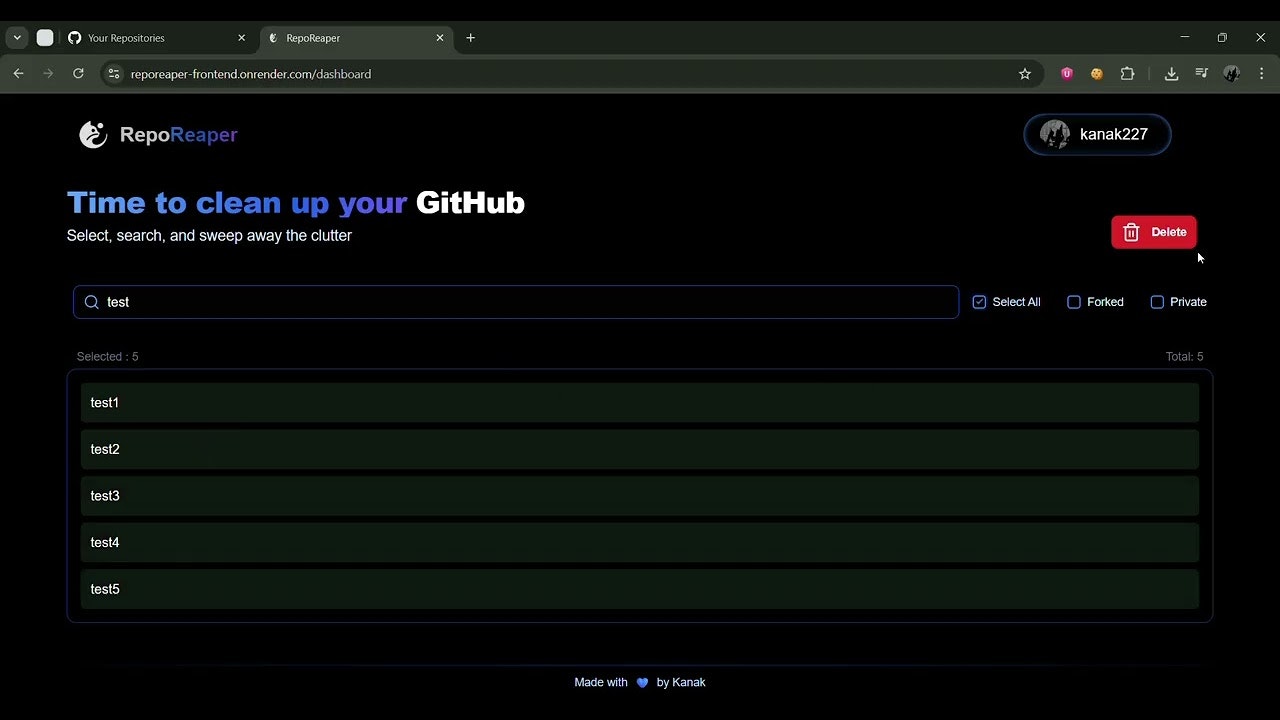The width and height of the screenshot is (1280, 720).
Task: Click the 'Select, search, and sweep' subtitle
Action: tap(209, 236)
